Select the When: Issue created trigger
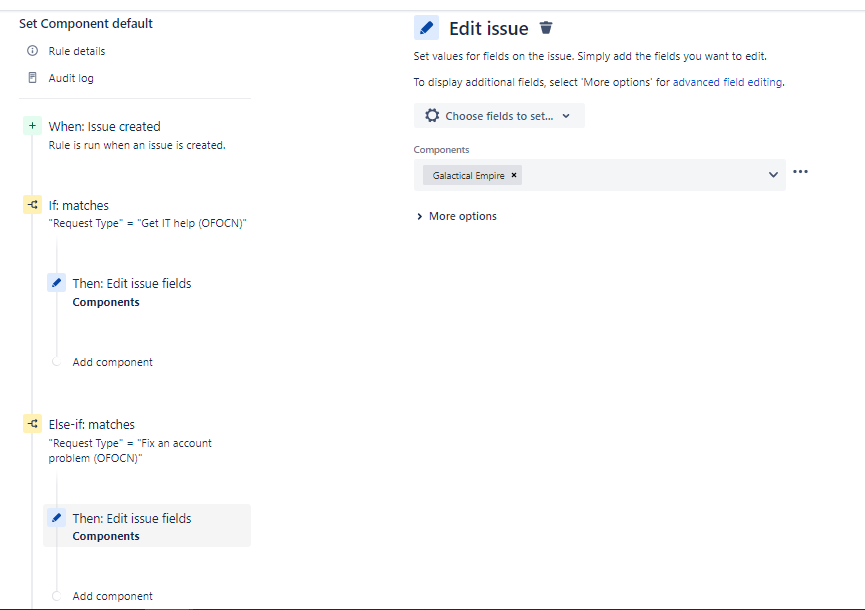This screenshot has width=865, height=610. point(104,126)
